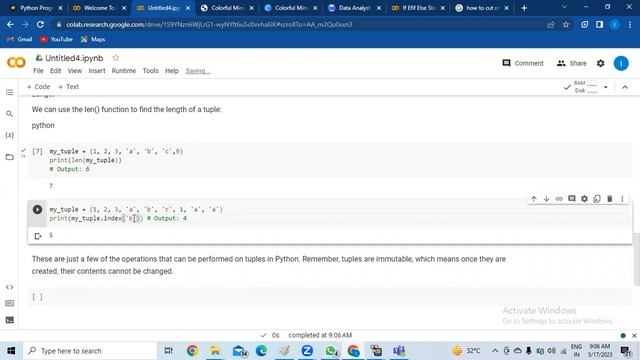Open the Files folder panel

[9, 157]
